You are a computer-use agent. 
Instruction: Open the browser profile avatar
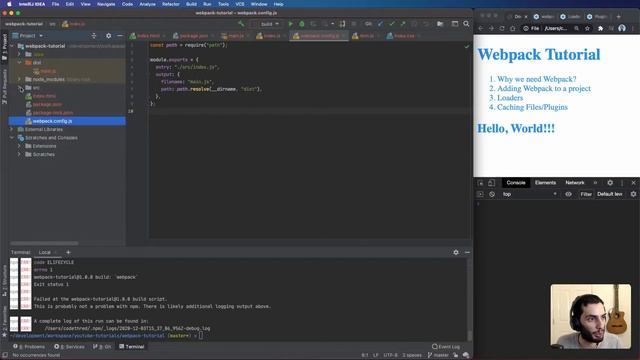[622, 28]
